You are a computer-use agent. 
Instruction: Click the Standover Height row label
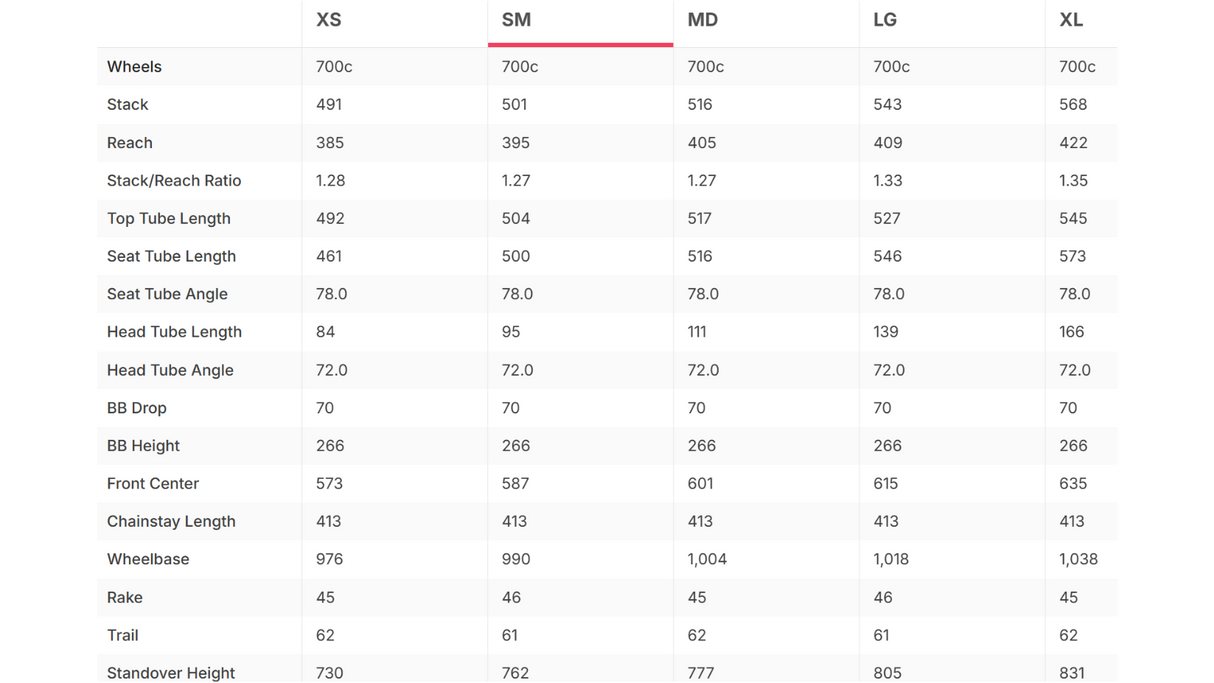click(x=171, y=673)
